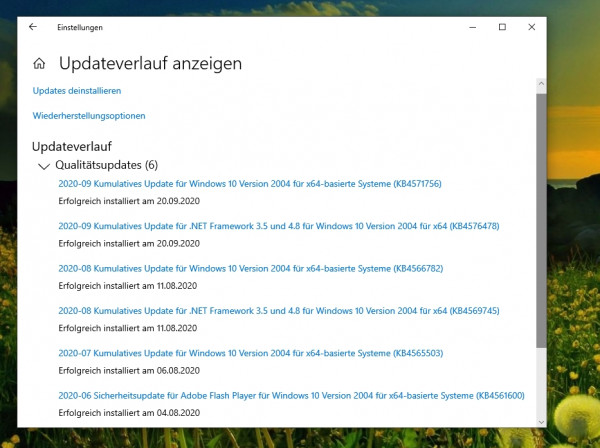The image size is (600, 448).
Task: Open 2020-07 cumulative update KB4565503
Action: 251,353
